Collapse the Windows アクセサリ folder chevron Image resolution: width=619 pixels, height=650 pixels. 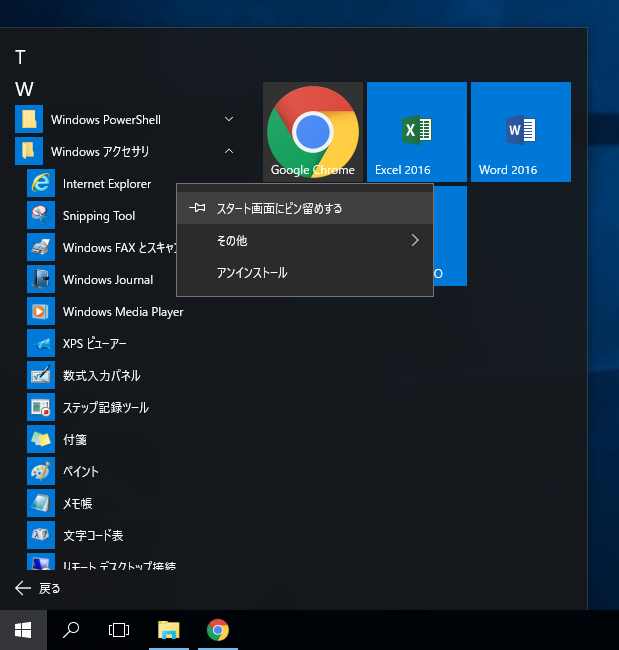pyautogui.click(x=229, y=152)
